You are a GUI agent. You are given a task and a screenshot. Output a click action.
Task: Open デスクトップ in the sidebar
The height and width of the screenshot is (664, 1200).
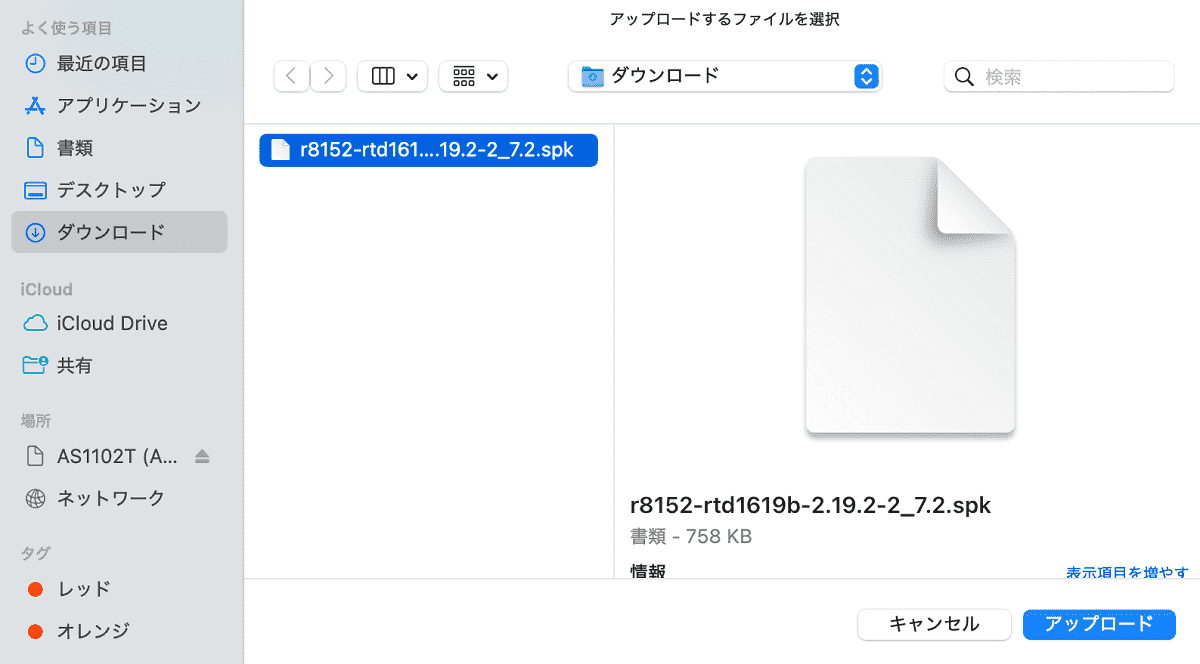pyautogui.click(x=120, y=189)
